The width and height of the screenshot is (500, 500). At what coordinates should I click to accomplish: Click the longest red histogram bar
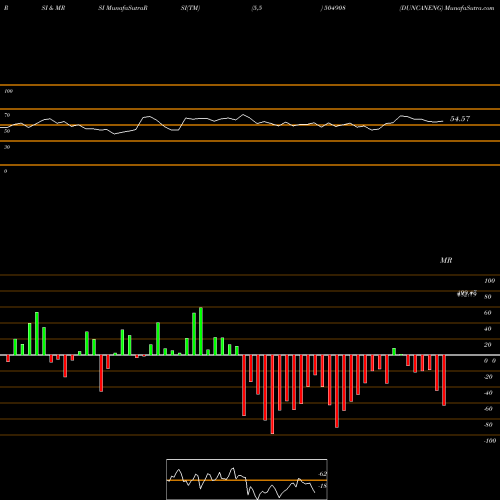[x=272, y=394]
